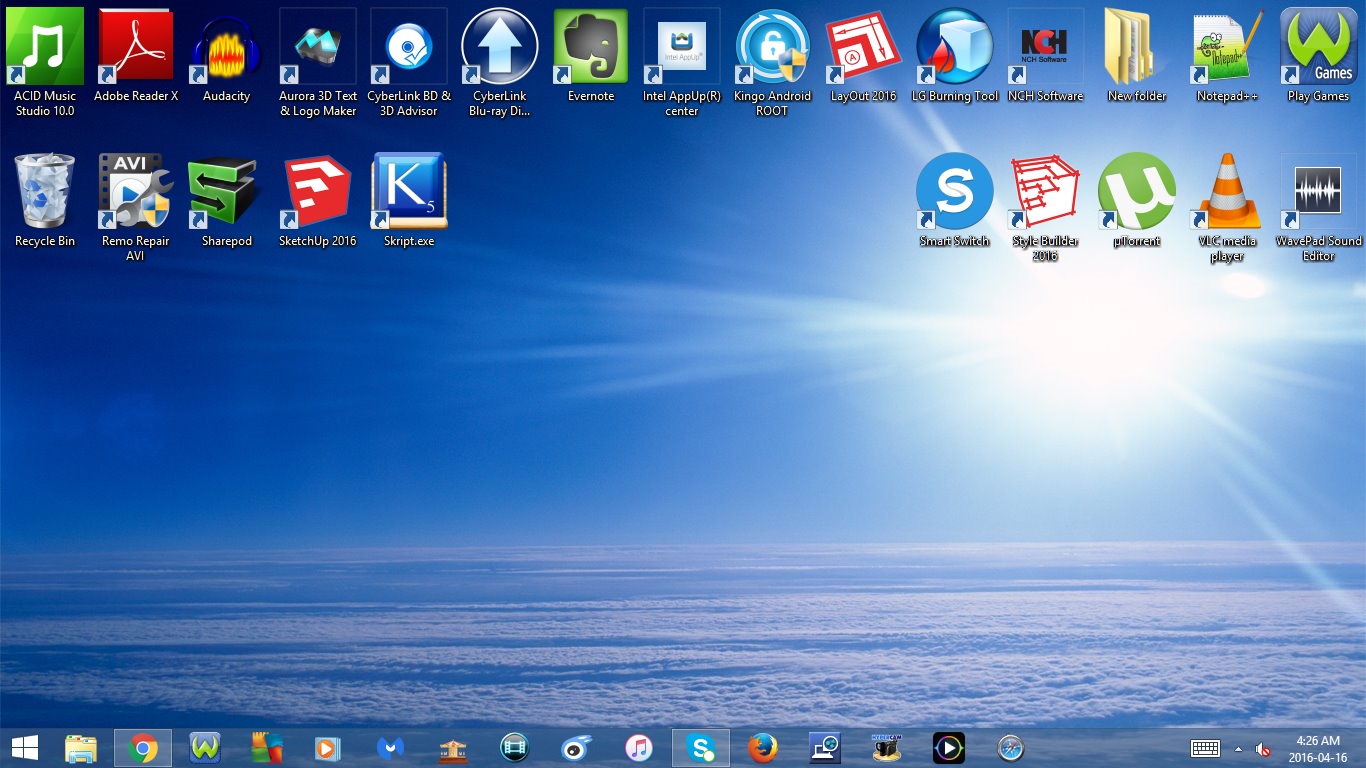Viewport: 1366px width, 768px height.
Task: Open ACID Music Studio 10.0 shortcut
Action: [x=45, y=62]
